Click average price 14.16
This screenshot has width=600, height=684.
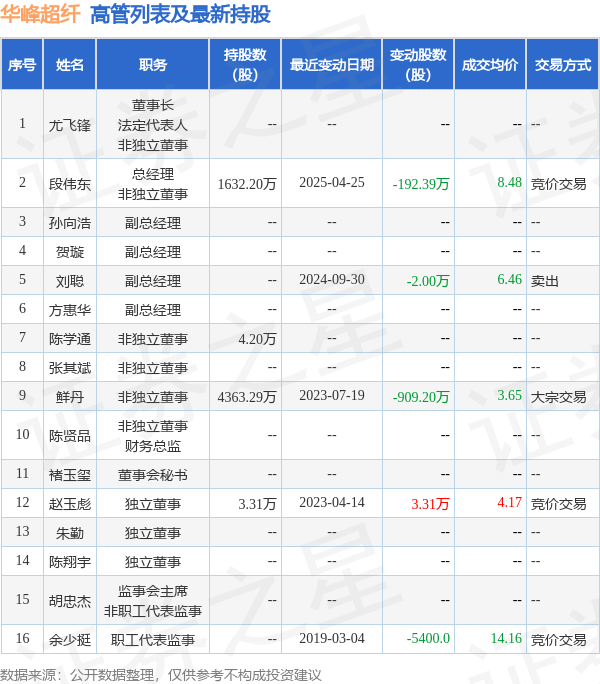click(506, 638)
